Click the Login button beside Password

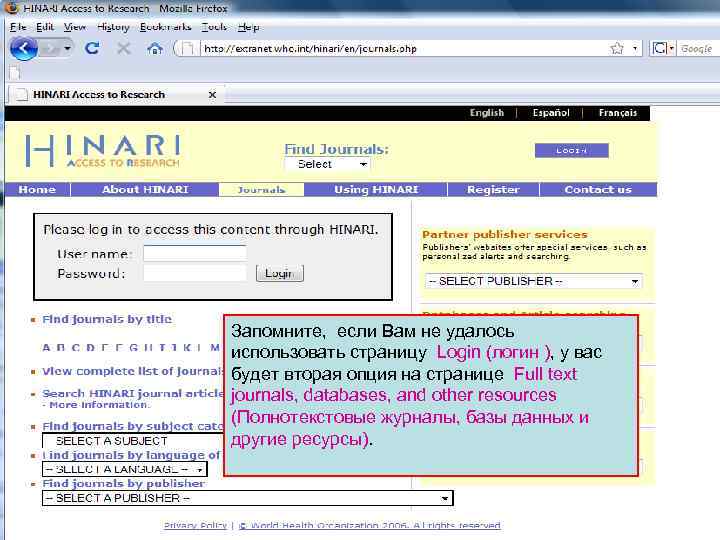(280, 273)
